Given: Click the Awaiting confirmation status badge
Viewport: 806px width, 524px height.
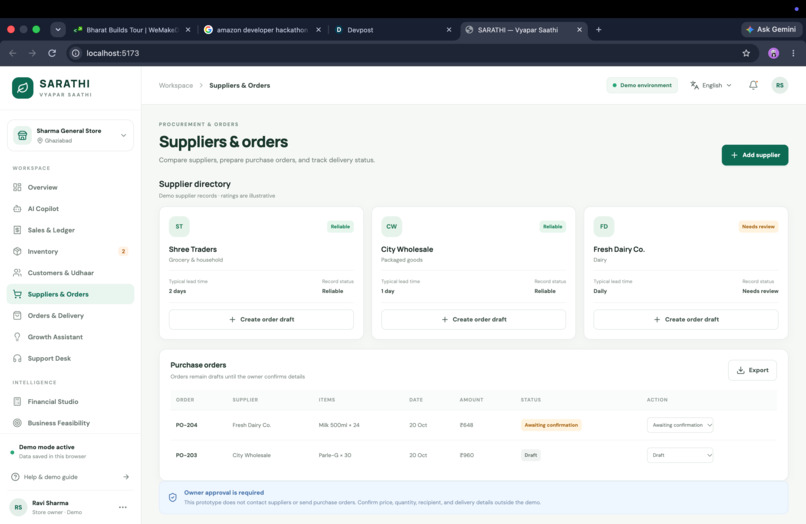Looking at the screenshot, I should [x=551, y=425].
